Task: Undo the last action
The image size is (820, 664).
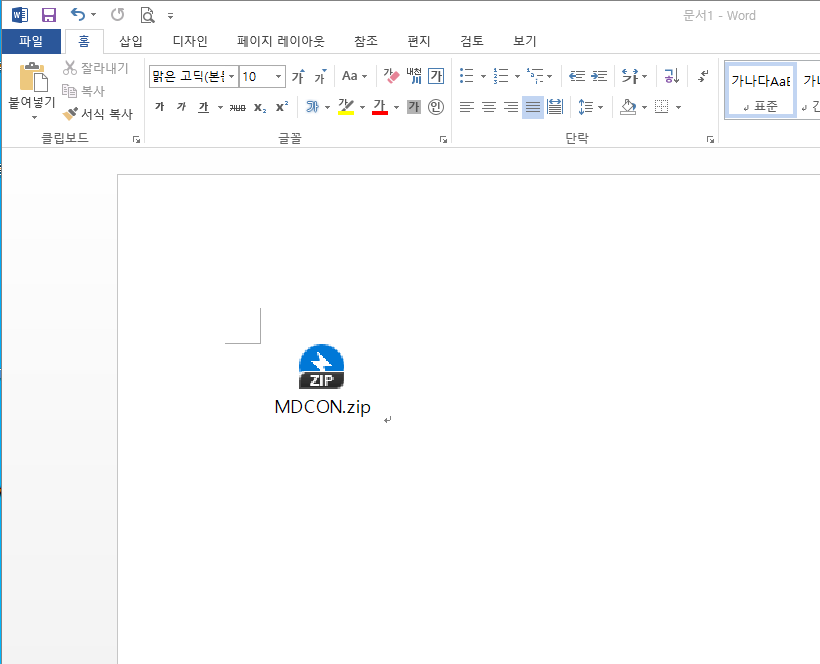Action: point(77,15)
